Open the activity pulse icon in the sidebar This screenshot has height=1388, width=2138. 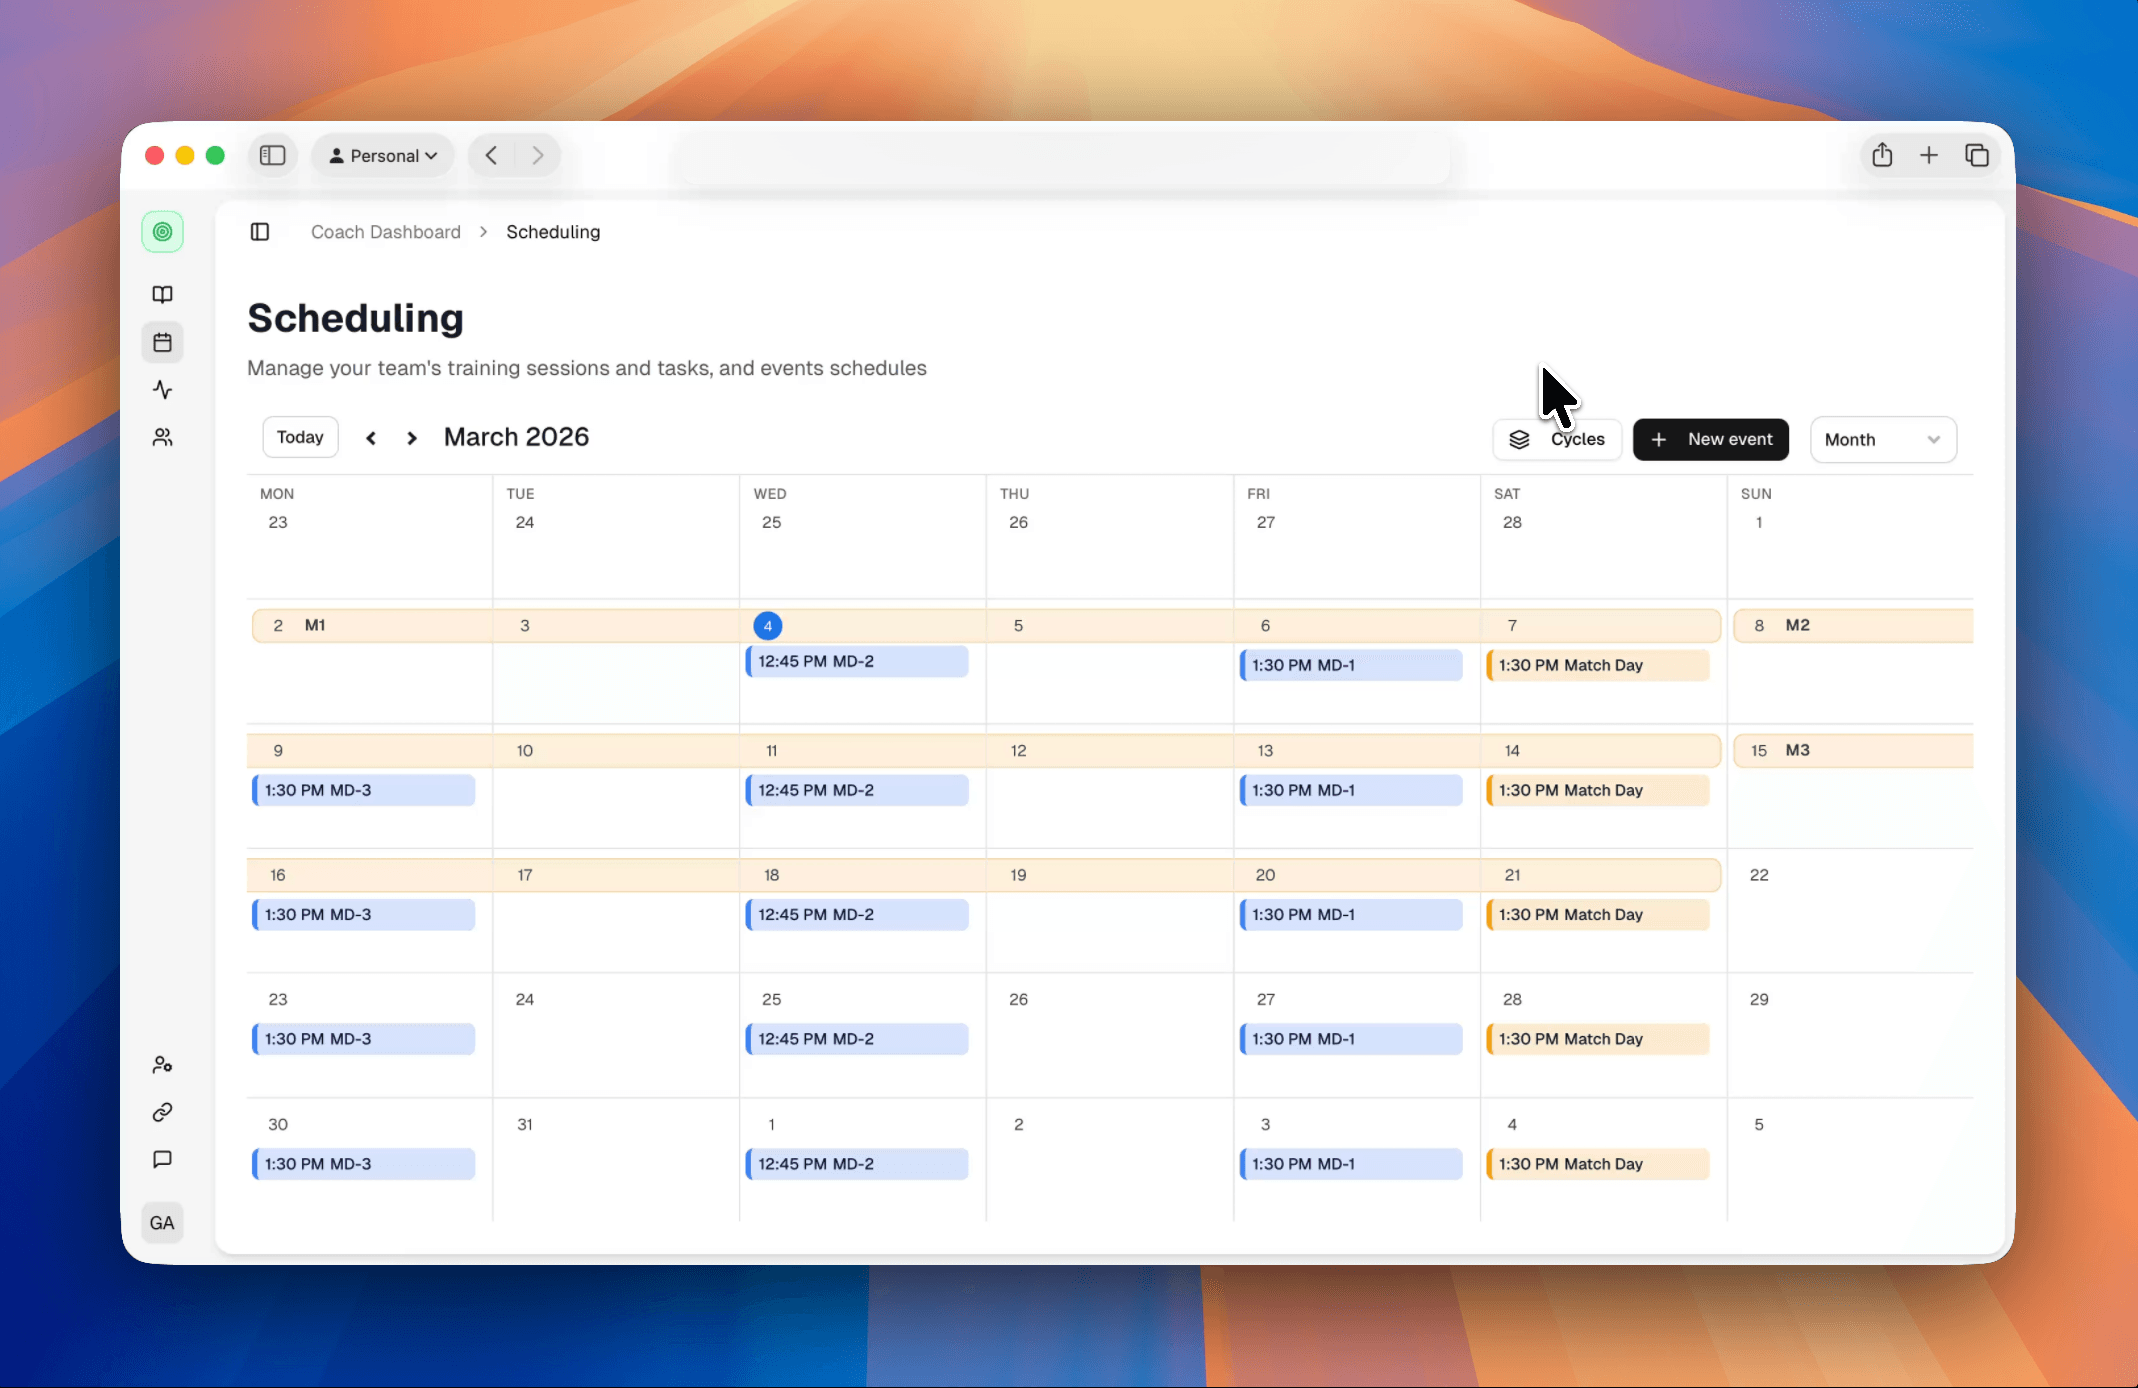(x=162, y=389)
